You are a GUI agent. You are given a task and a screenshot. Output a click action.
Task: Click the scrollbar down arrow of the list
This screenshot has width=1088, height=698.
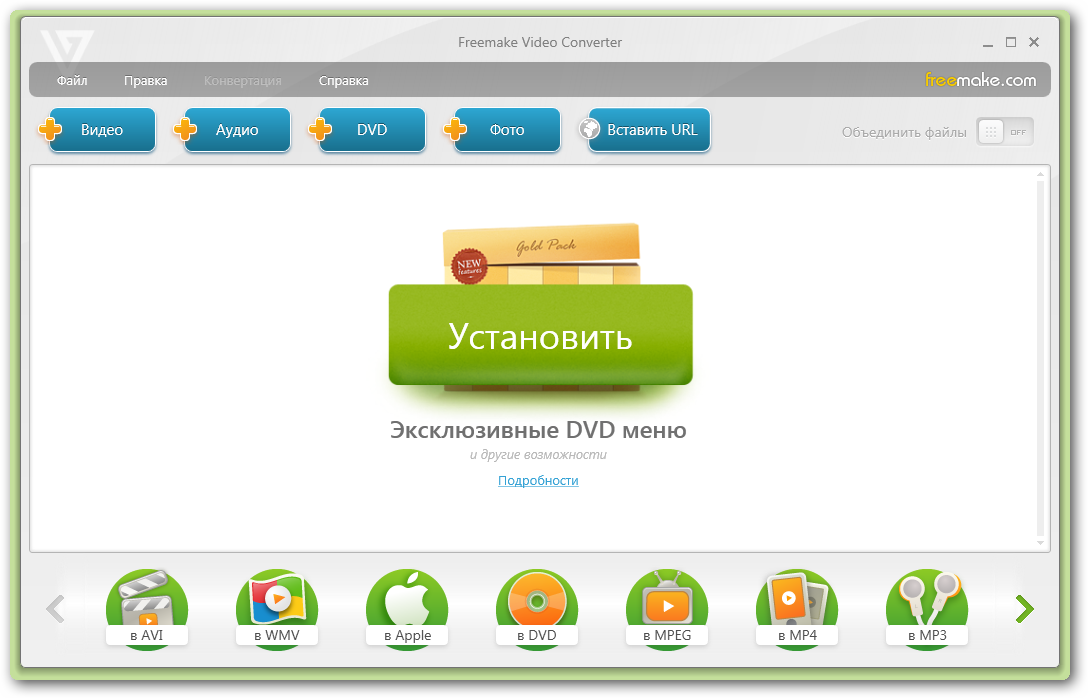pyautogui.click(x=1040, y=543)
